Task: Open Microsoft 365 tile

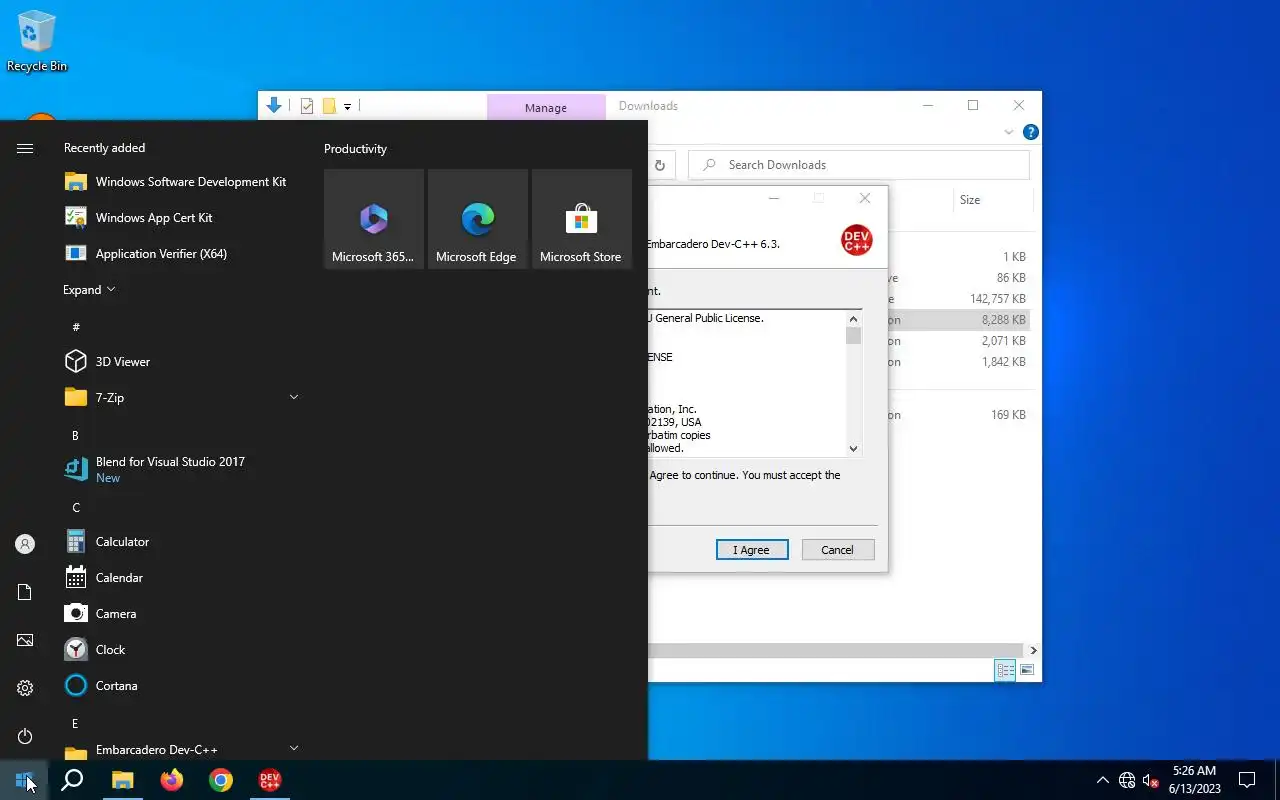Action: click(374, 219)
